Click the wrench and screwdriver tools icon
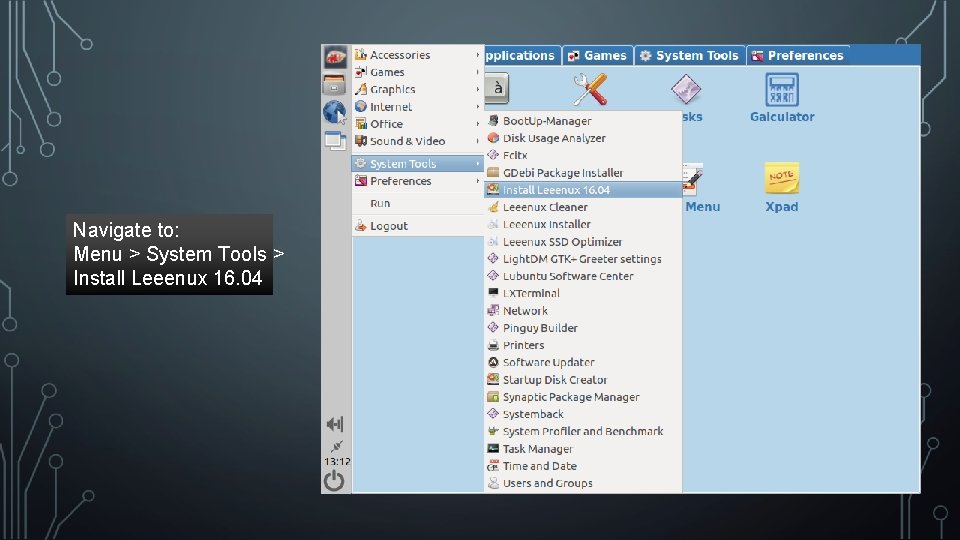Screen dimensions: 960x540 tap(590, 89)
